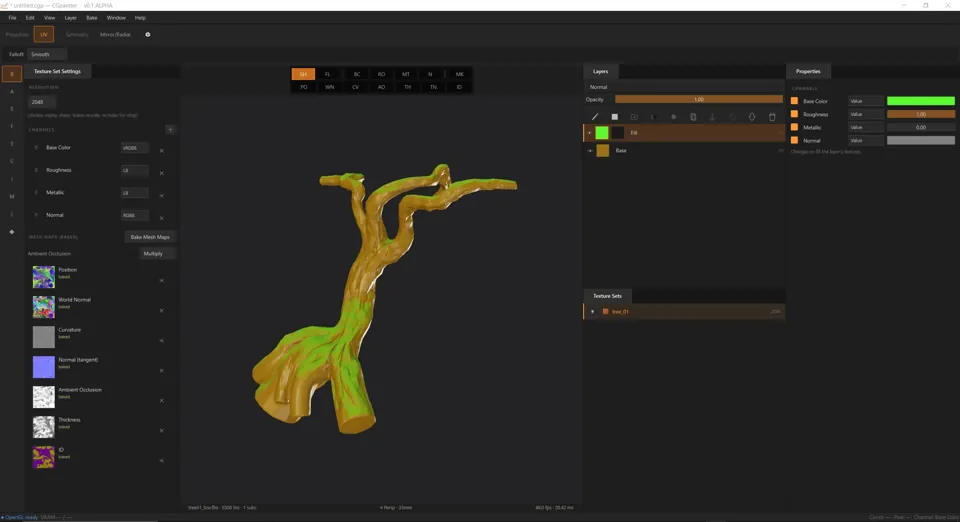The width and height of the screenshot is (960, 522).
Task: Toggle the Roughness channel checkbox in Properties
Action: [795, 114]
